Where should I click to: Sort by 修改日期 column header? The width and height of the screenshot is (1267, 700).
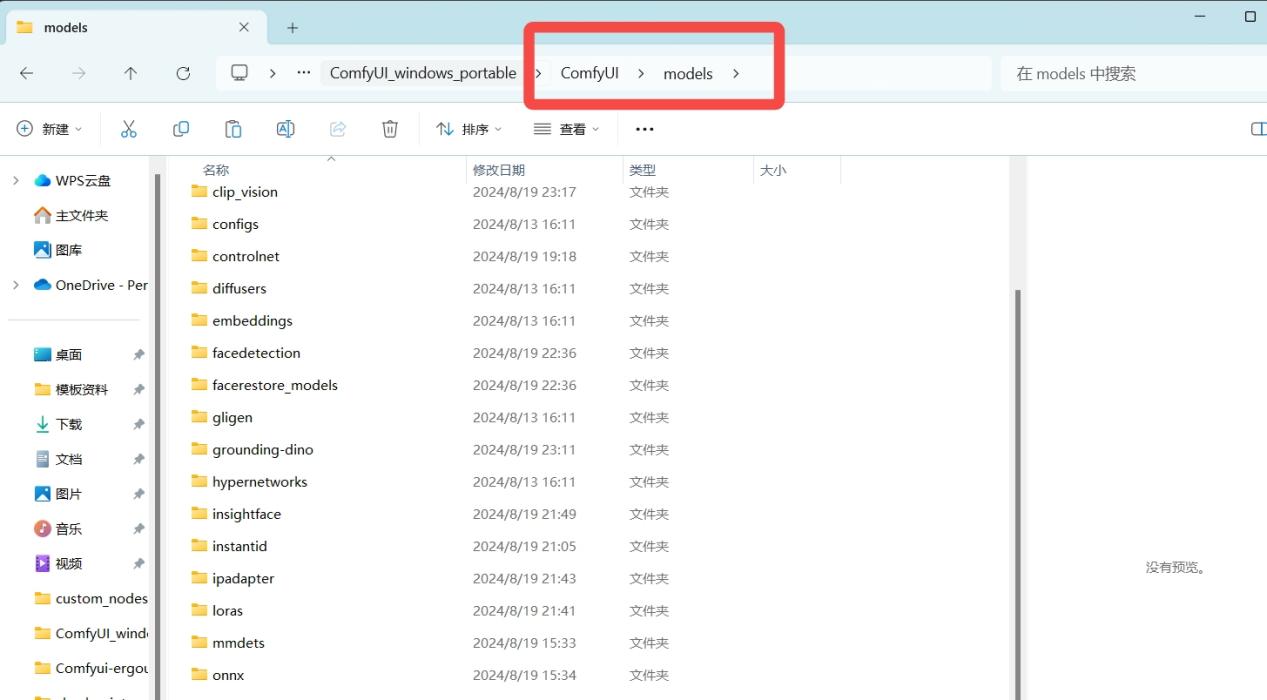[499, 170]
